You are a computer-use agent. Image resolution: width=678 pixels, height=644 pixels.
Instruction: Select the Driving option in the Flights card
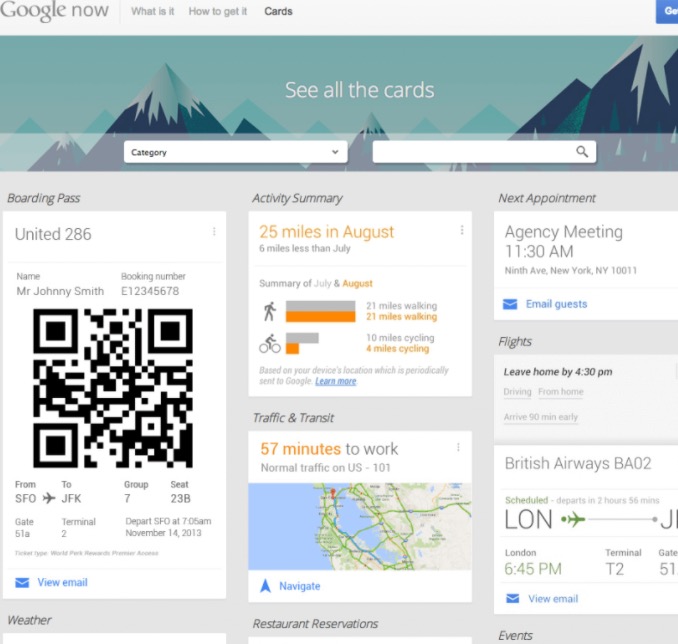click(517, 392)
